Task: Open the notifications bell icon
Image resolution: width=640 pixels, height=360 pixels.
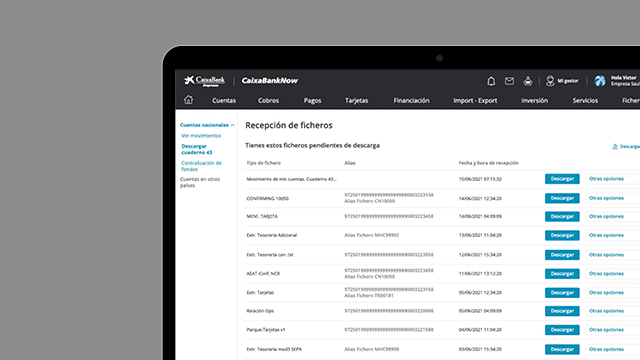Action: coord(491,81)
